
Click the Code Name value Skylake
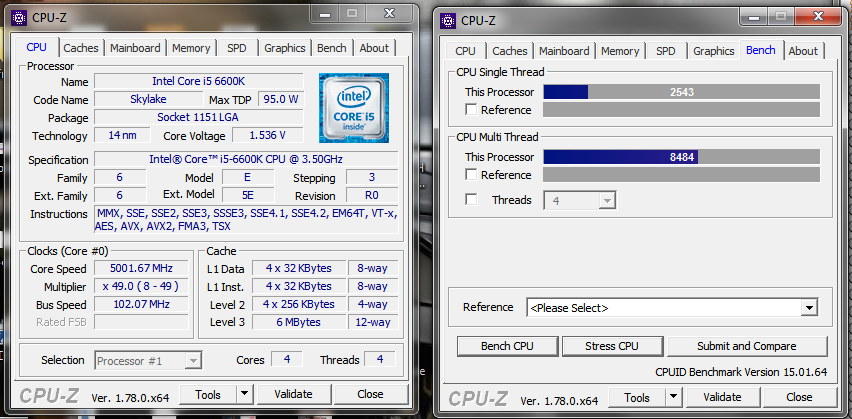point(148,99)
